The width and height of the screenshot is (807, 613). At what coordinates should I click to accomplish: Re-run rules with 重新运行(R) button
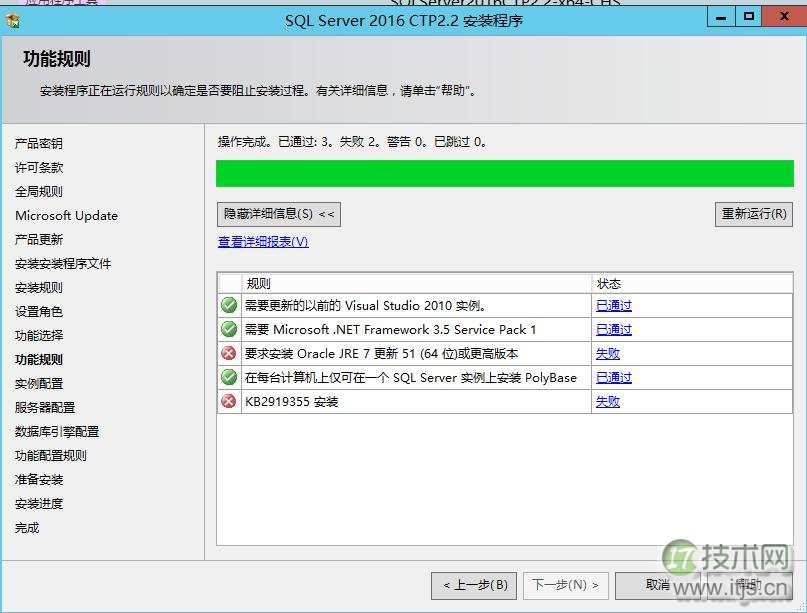click(754, 214)
